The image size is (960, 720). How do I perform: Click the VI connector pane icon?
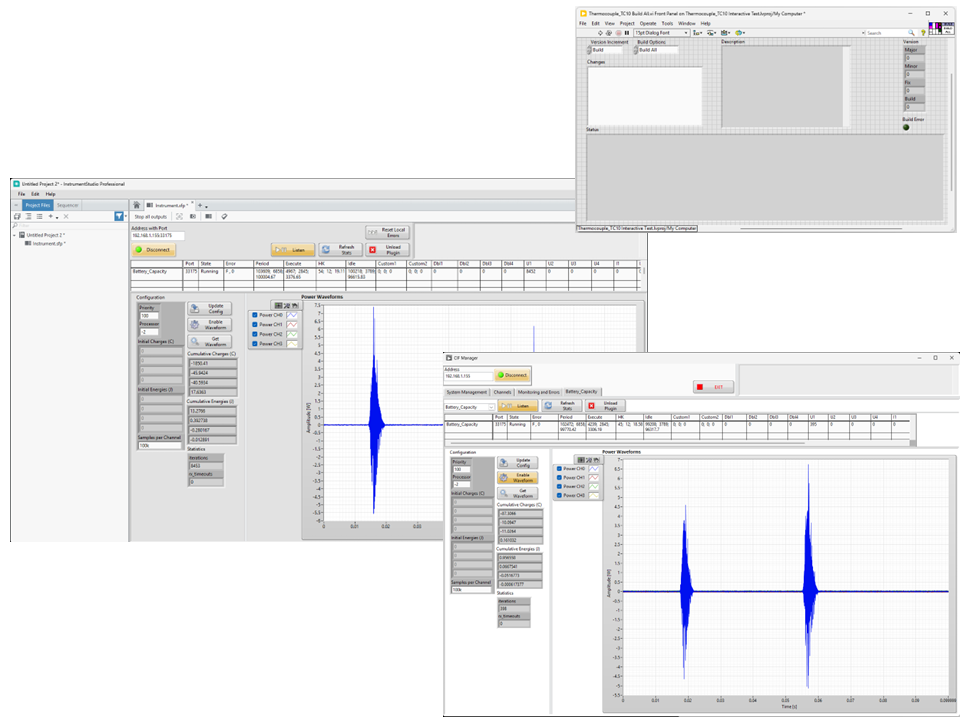click(x=935, y=29)
